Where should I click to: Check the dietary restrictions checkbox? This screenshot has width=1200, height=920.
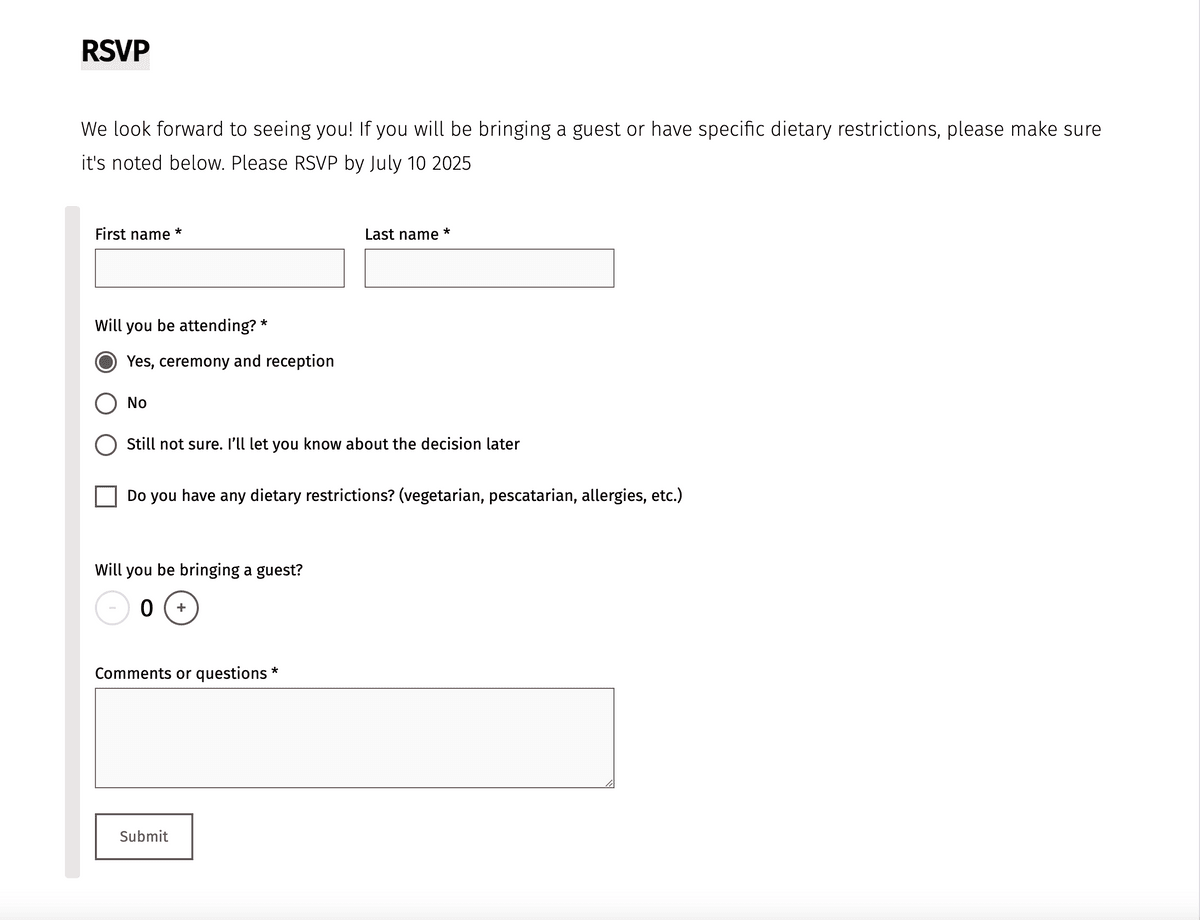(106, 496)
